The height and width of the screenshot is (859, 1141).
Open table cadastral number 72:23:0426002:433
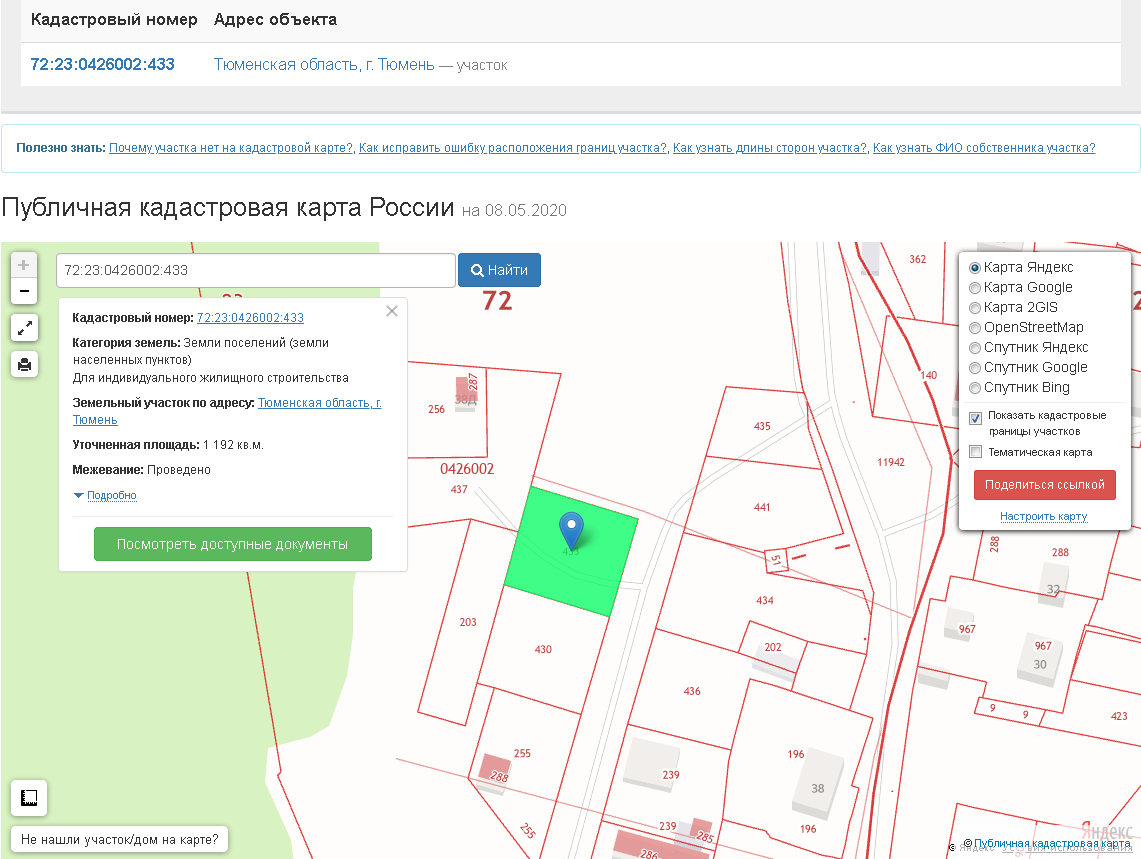(103, 64)
